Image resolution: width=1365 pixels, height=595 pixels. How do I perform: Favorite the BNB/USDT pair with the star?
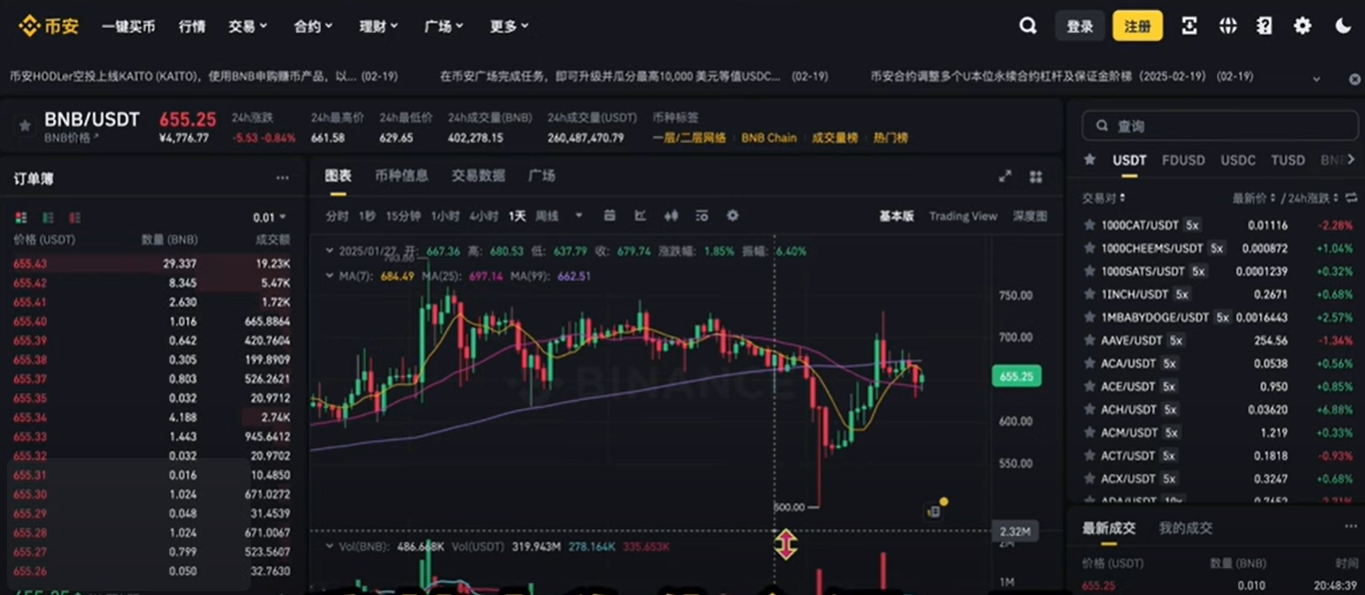click(24, 126)
